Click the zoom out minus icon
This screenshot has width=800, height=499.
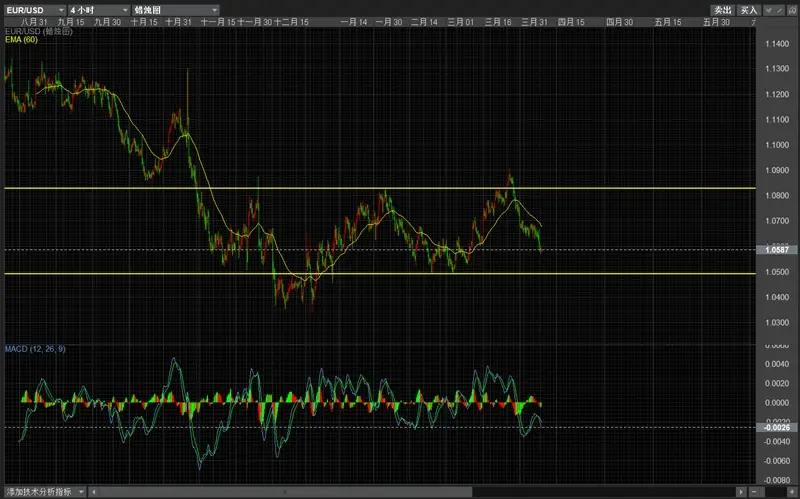tap(754, 492)
